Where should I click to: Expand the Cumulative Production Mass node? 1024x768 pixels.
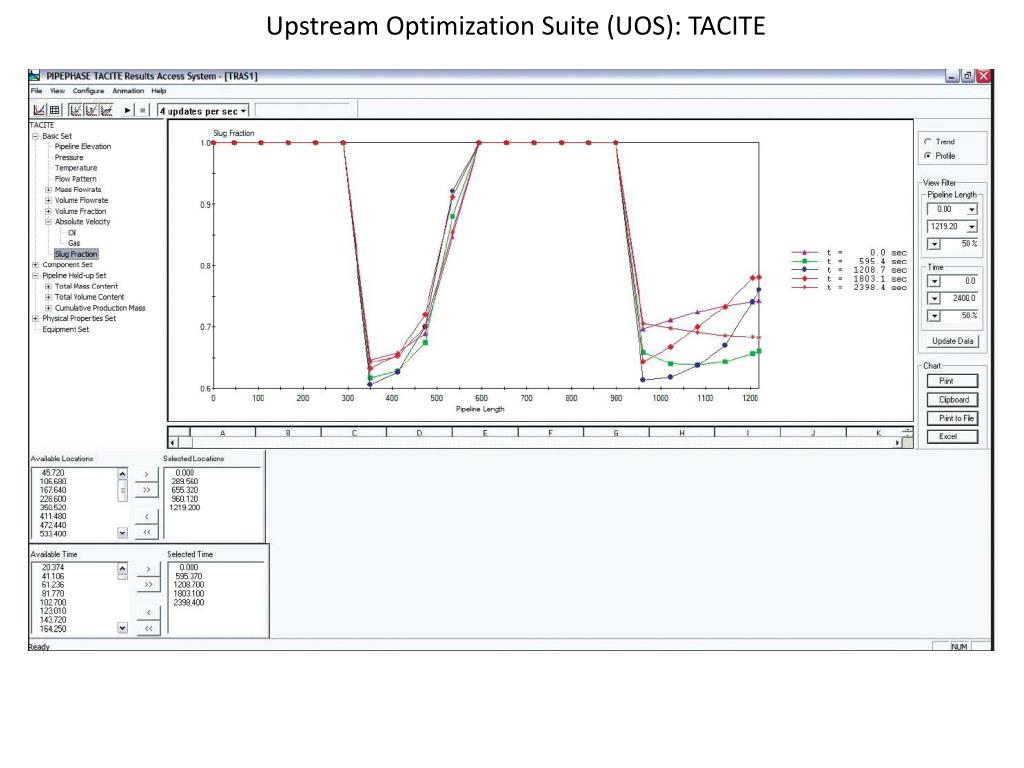[x=48, y=308]
